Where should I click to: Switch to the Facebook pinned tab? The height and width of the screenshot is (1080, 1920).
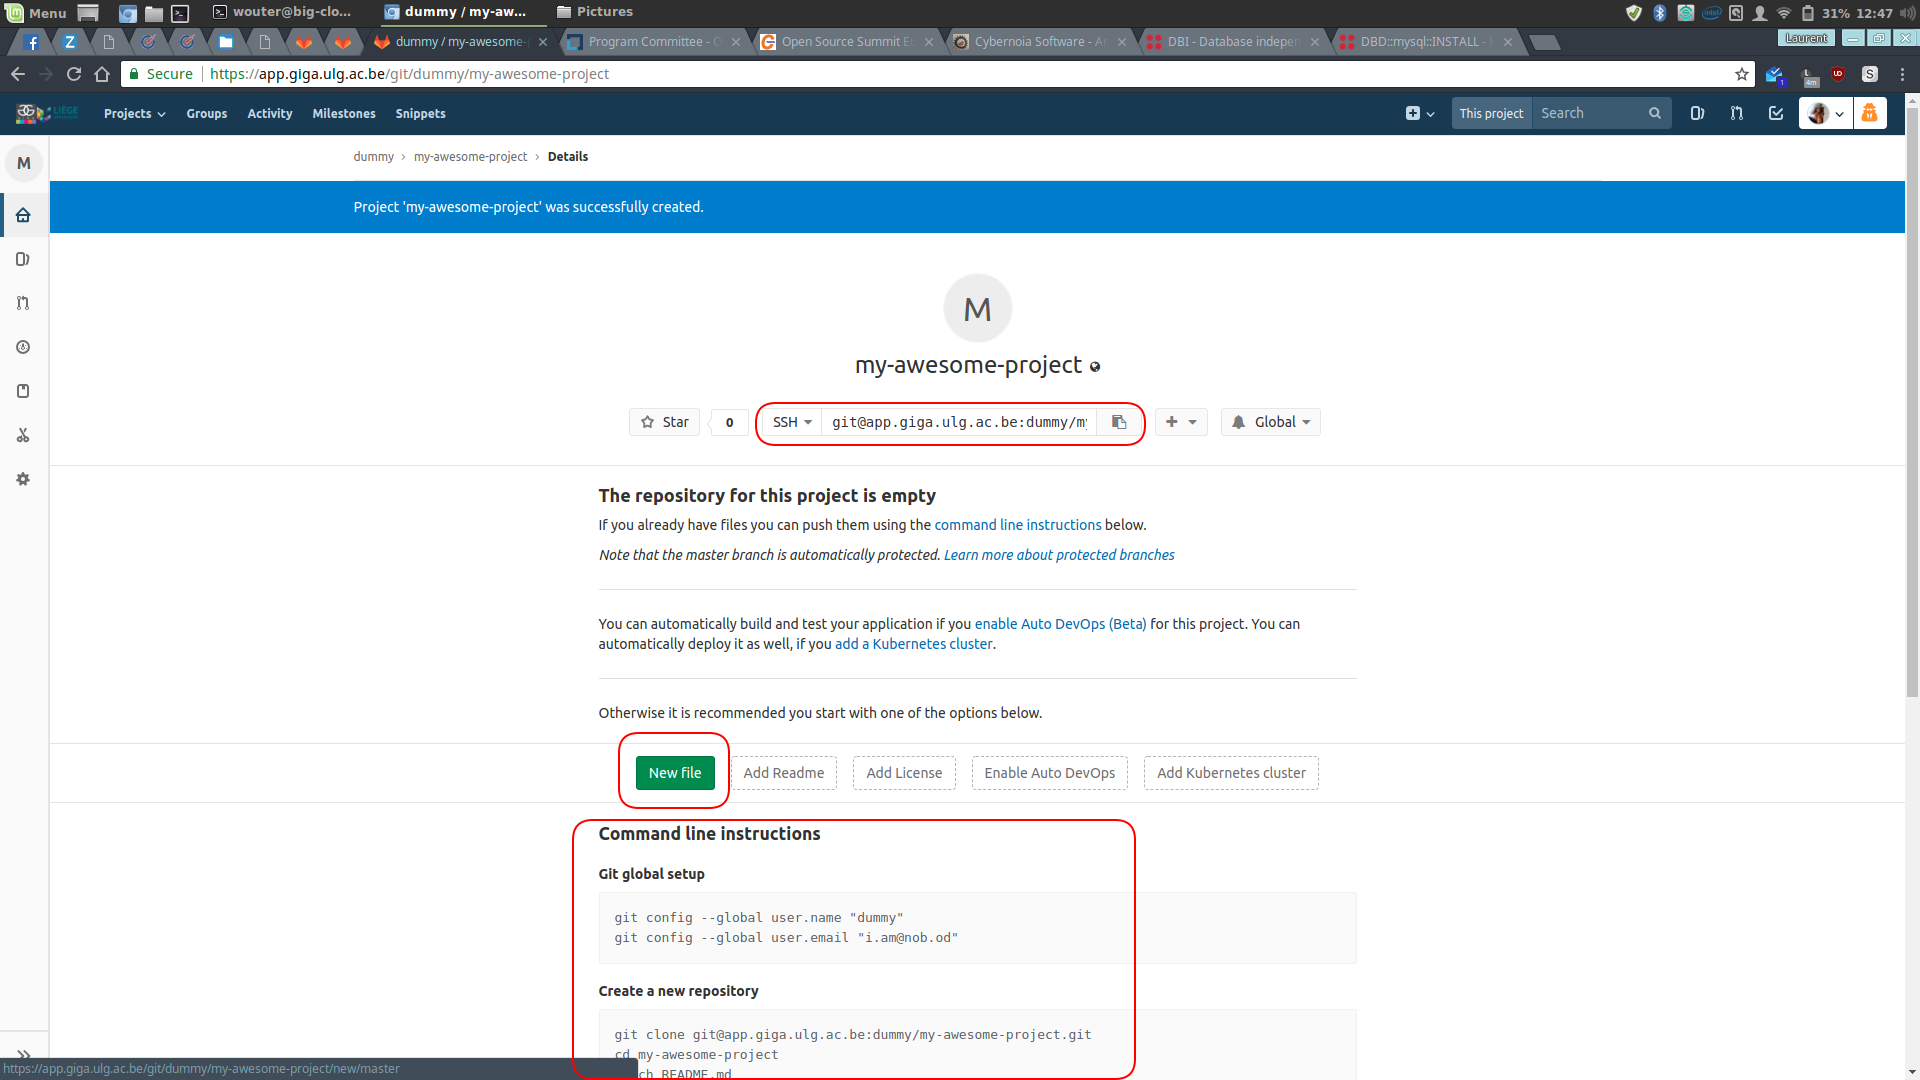click(x=32, y=42)
